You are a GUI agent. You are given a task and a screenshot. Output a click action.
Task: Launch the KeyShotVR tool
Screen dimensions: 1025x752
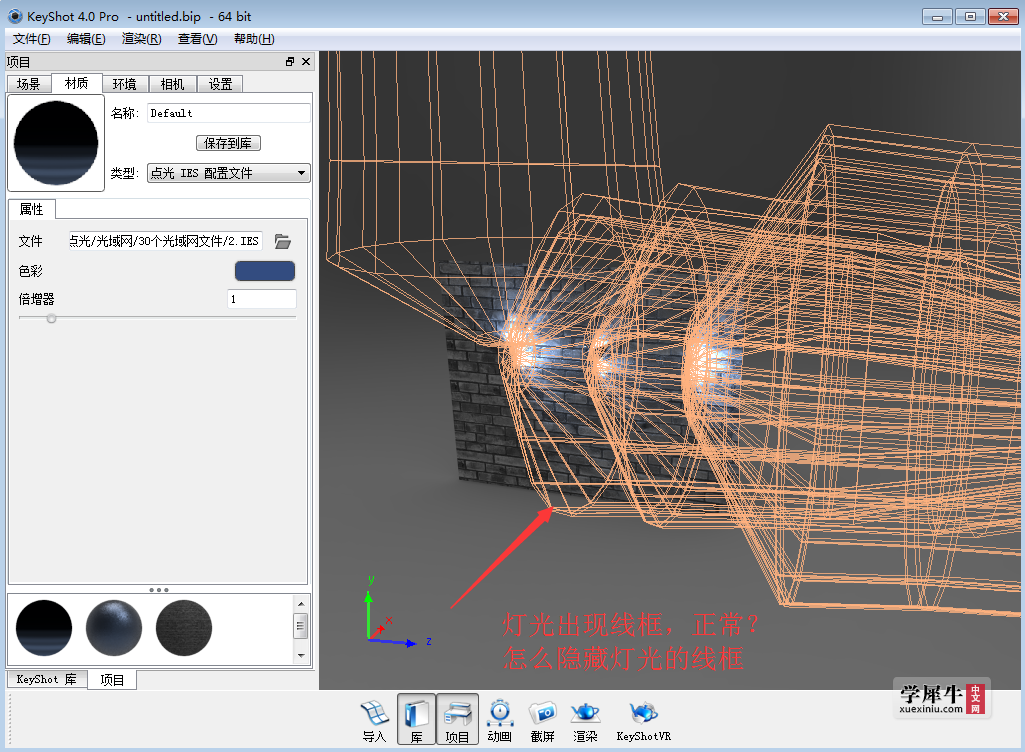644,720
